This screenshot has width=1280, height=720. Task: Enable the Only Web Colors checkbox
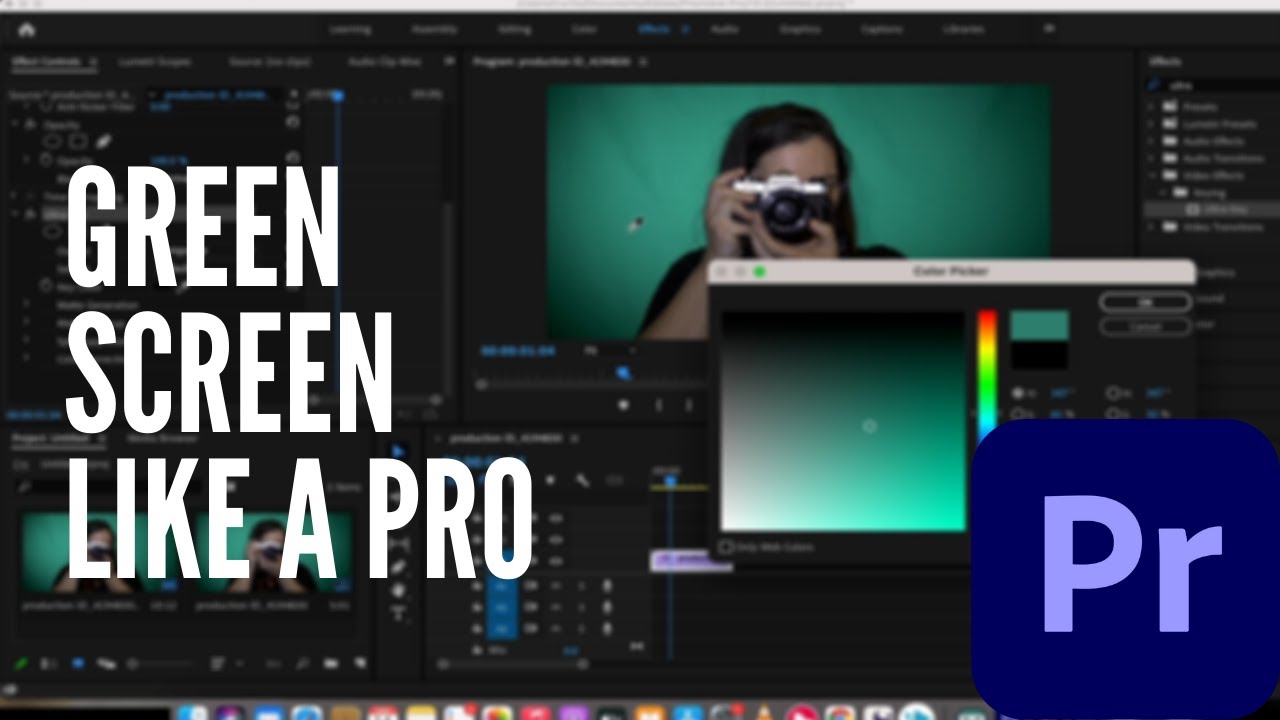(727, 547)
